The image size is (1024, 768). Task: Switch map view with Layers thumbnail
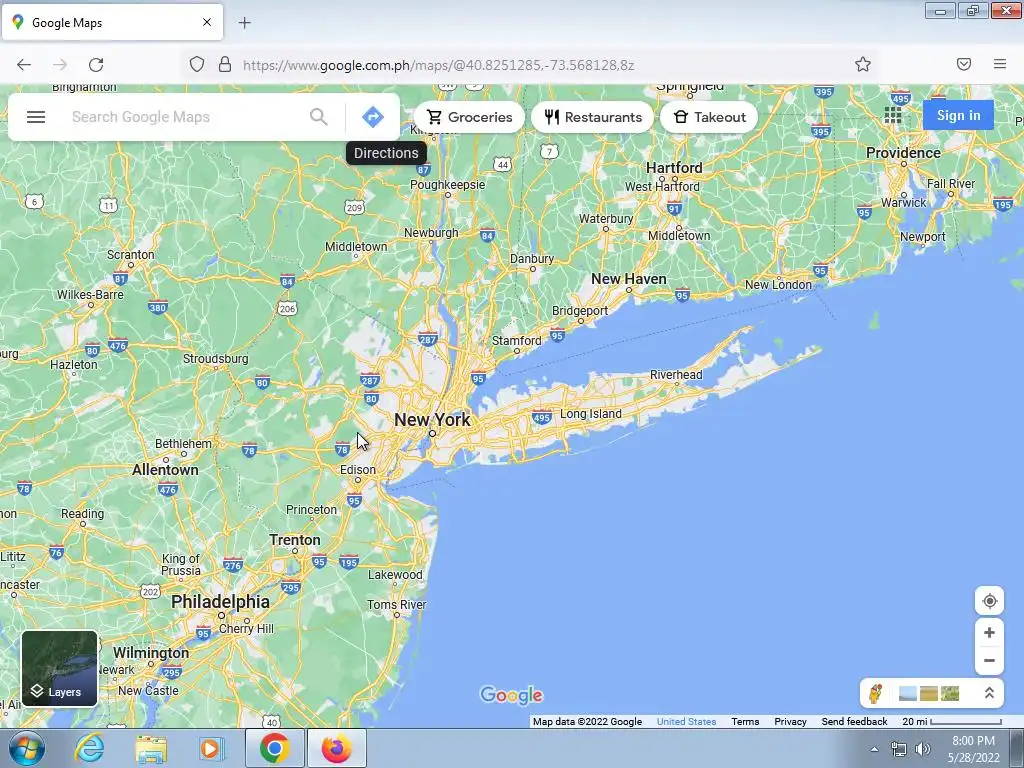[x=59, y=668]
